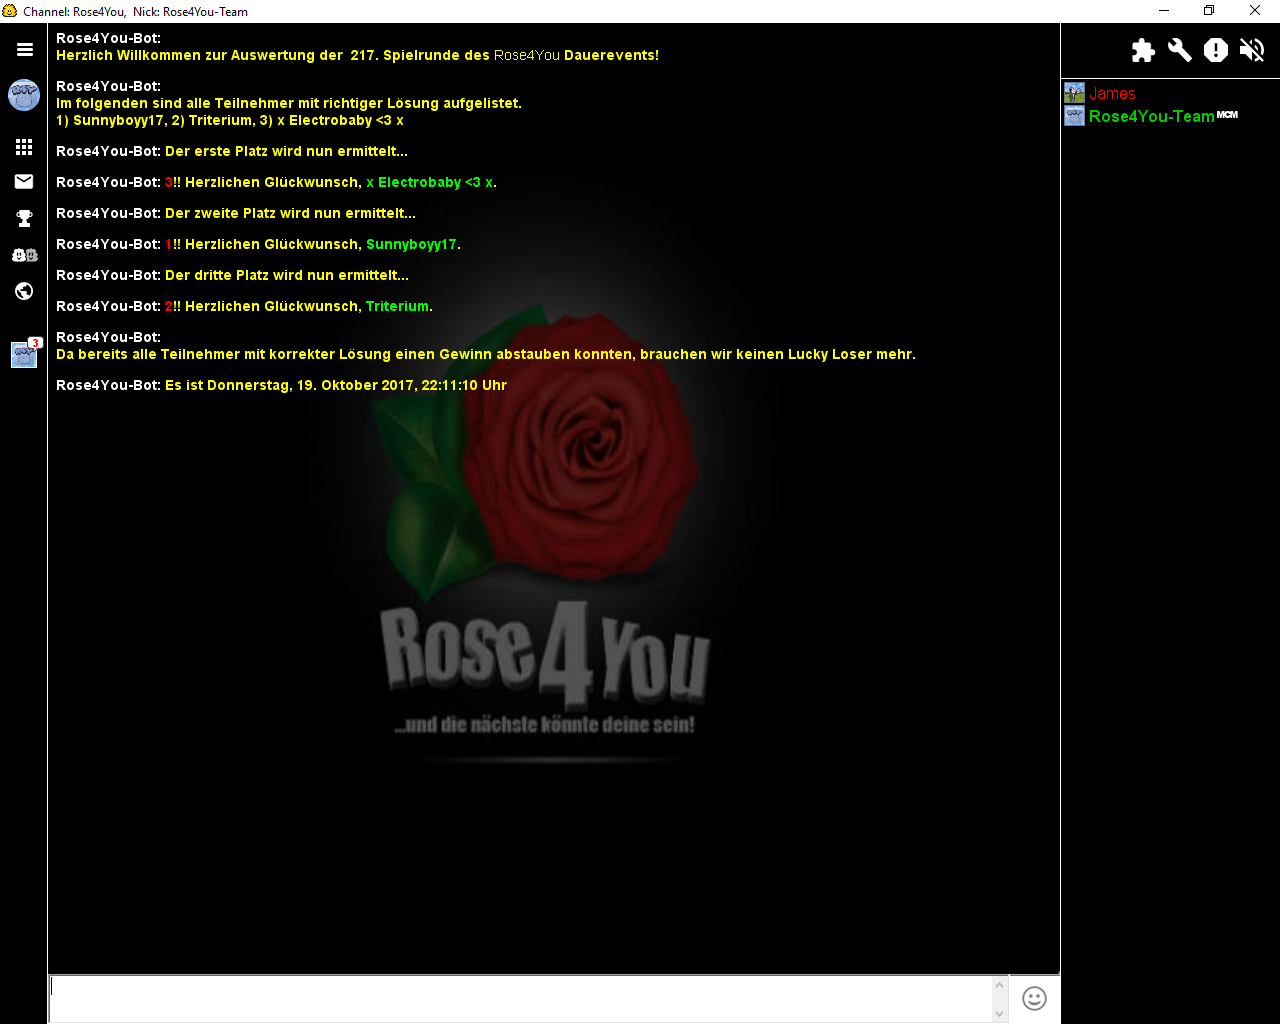Click the round profile avatar in sidebar
1280x1024 pixels.
point(24,96)
